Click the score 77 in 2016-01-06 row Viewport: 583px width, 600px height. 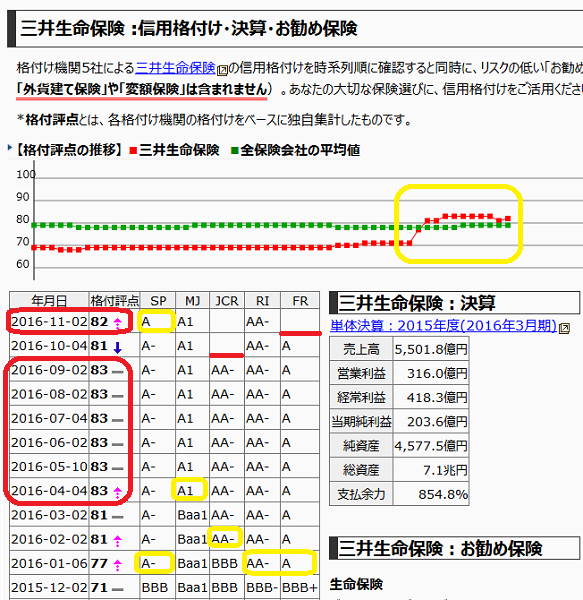[x=99, y=563]
